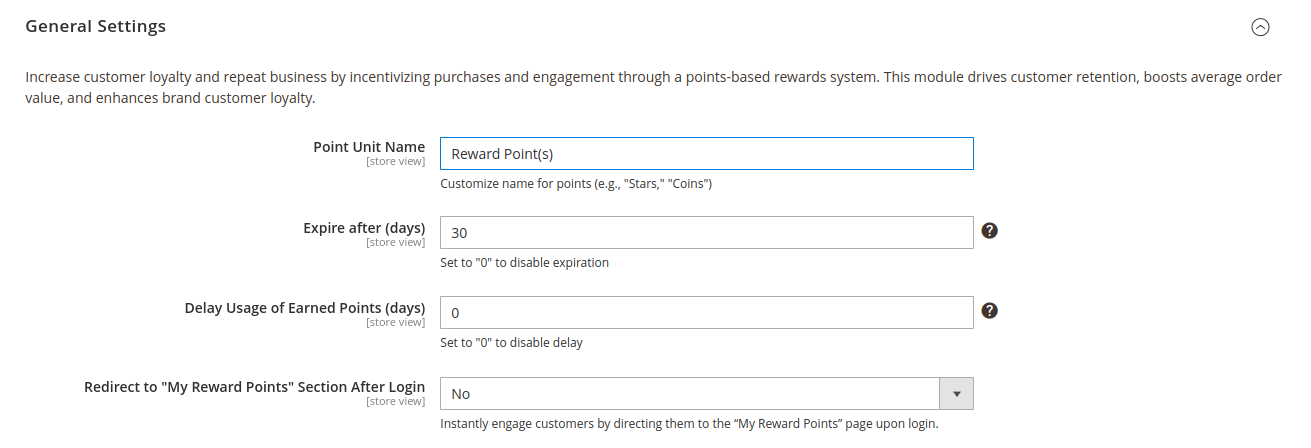Click the "Instantly engage customers" hint text

pos(689,424)
